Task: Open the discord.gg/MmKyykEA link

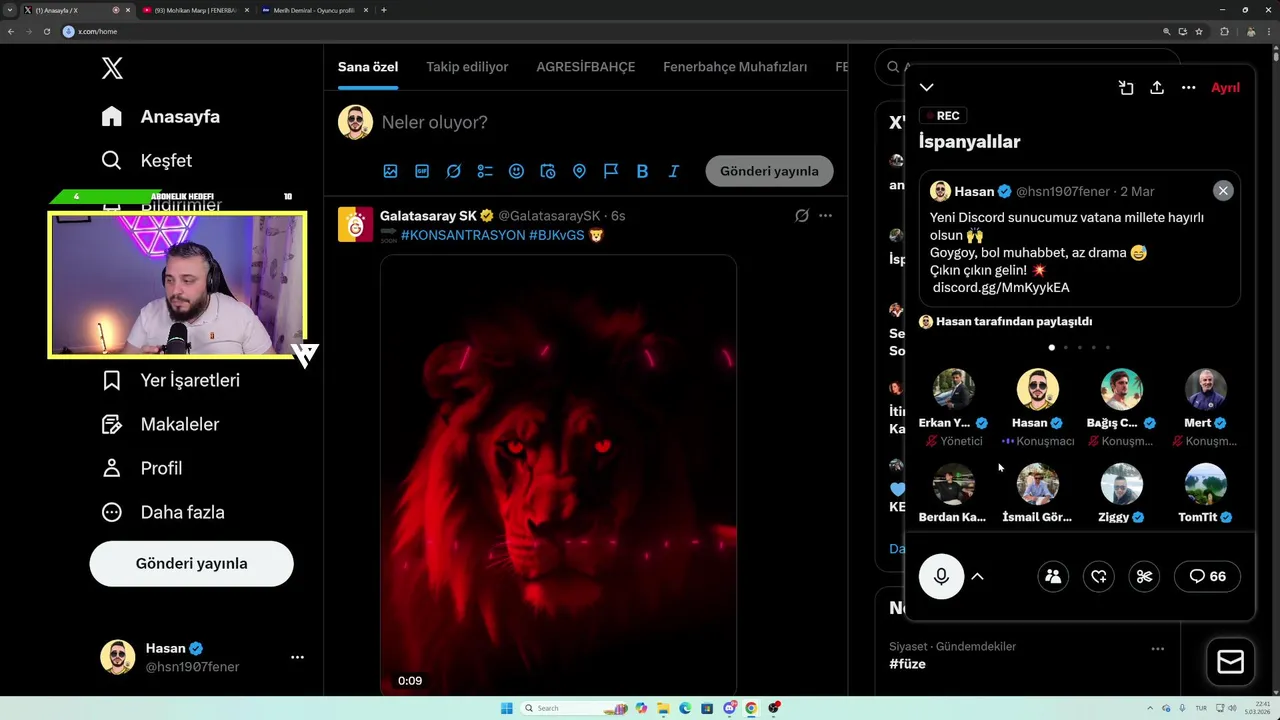Action: (x=1001, y=288)
